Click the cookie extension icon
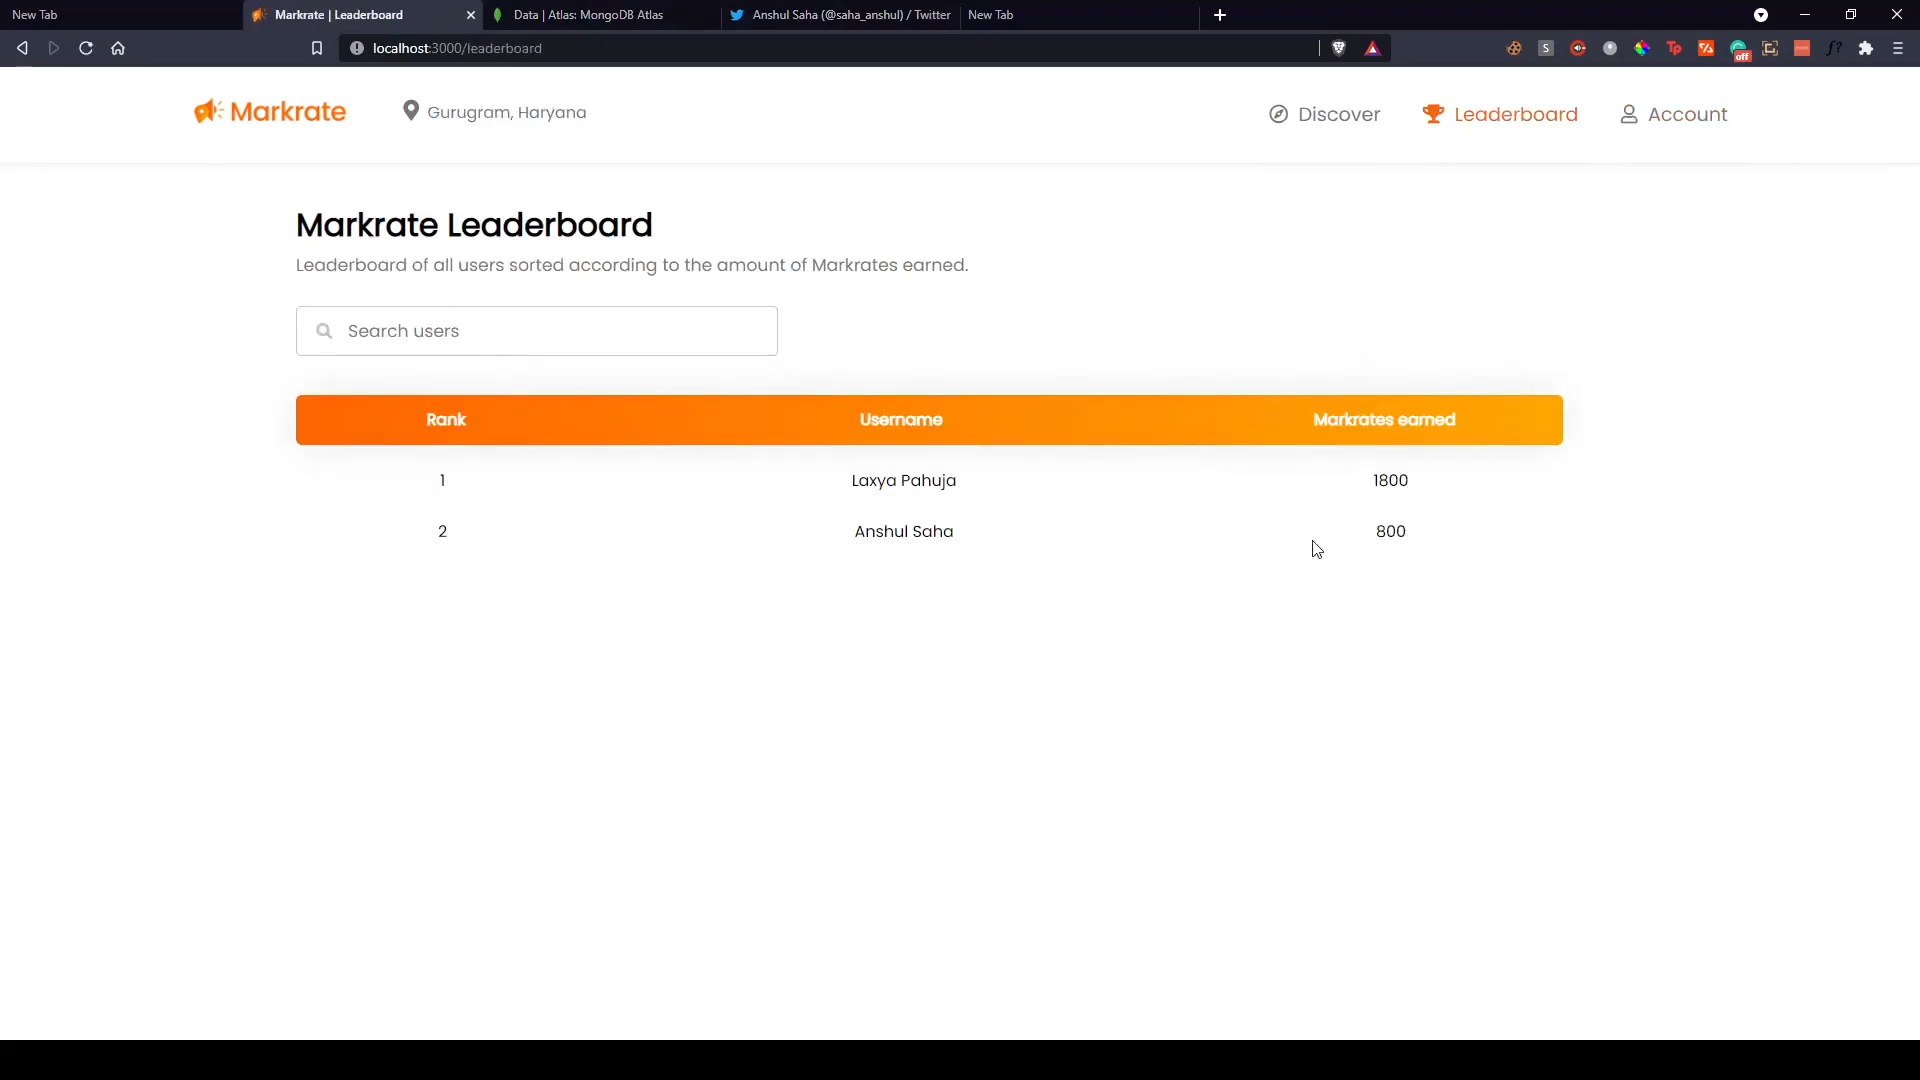 (1514, 48)
